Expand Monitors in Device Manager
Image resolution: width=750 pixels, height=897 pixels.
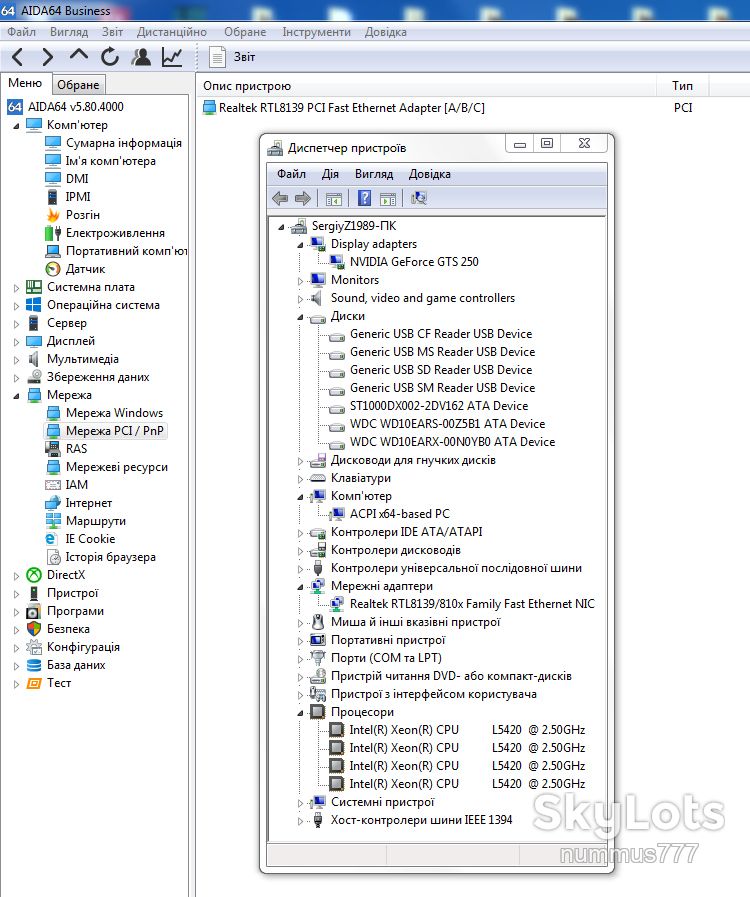(x=300, y=281)
